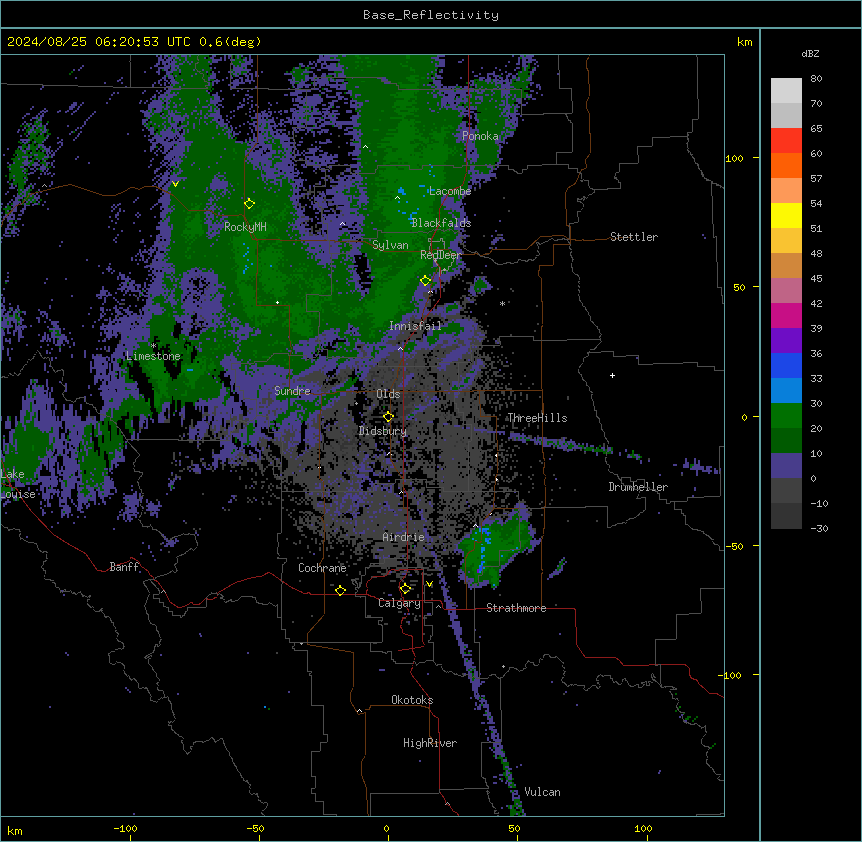Select the magenta 39-42 dBZ legend swatch
This screenshot has width=862, height=842.
coord(786,315)
